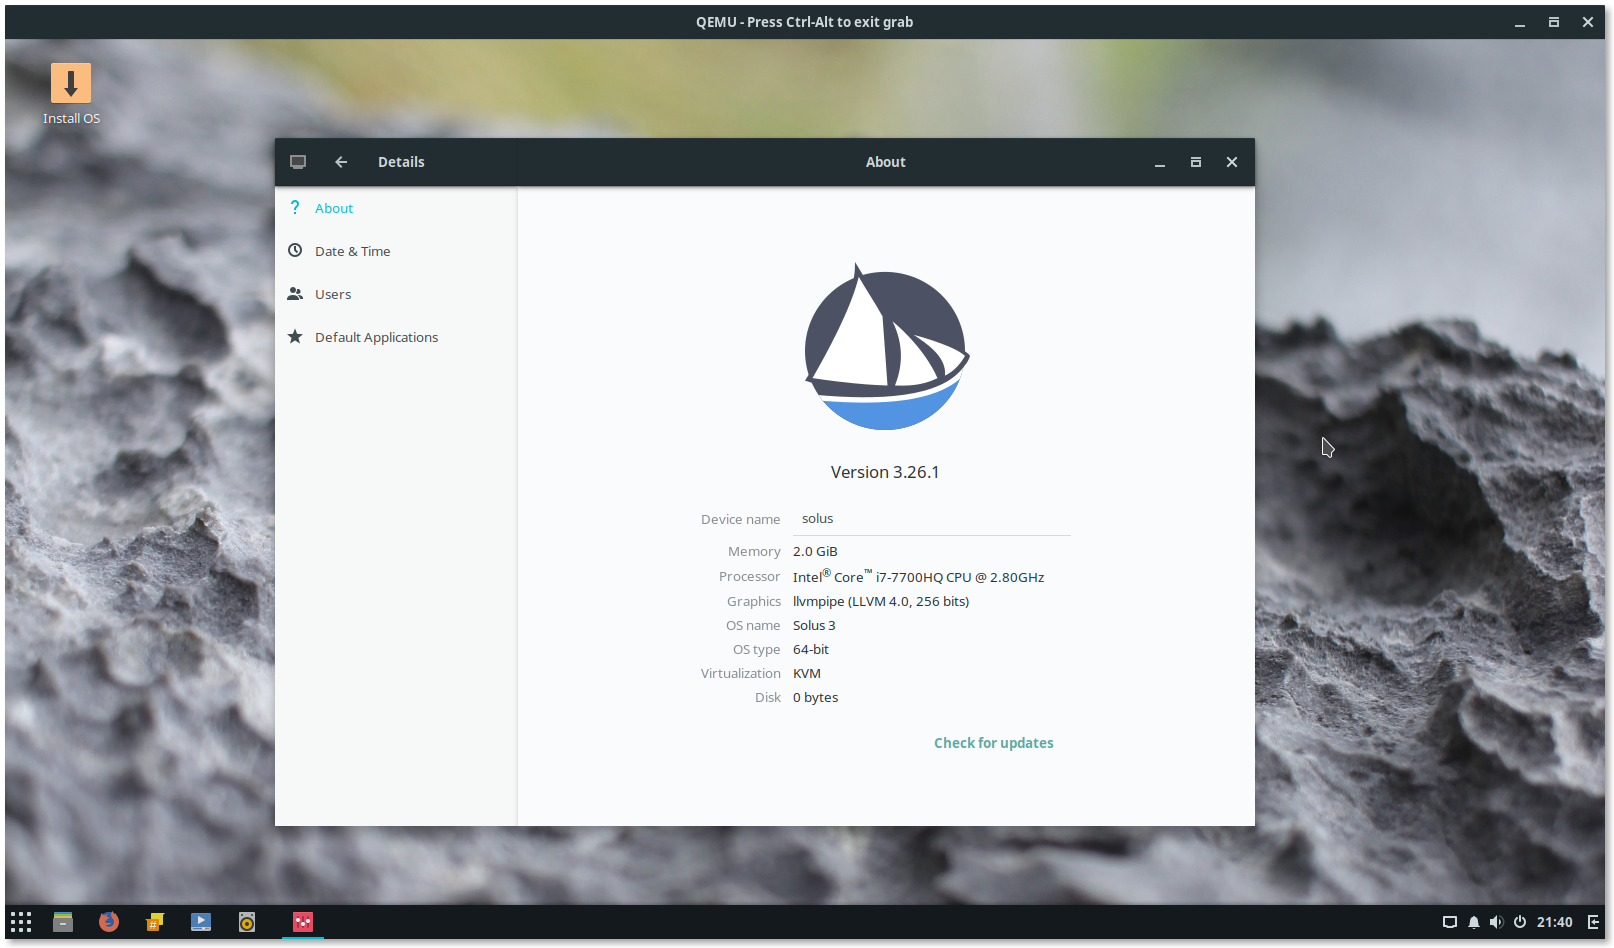Image resolution: width=1614 pixels, height=948 pixels.
Task: Open the Users panel
Action: click(396, 294)
